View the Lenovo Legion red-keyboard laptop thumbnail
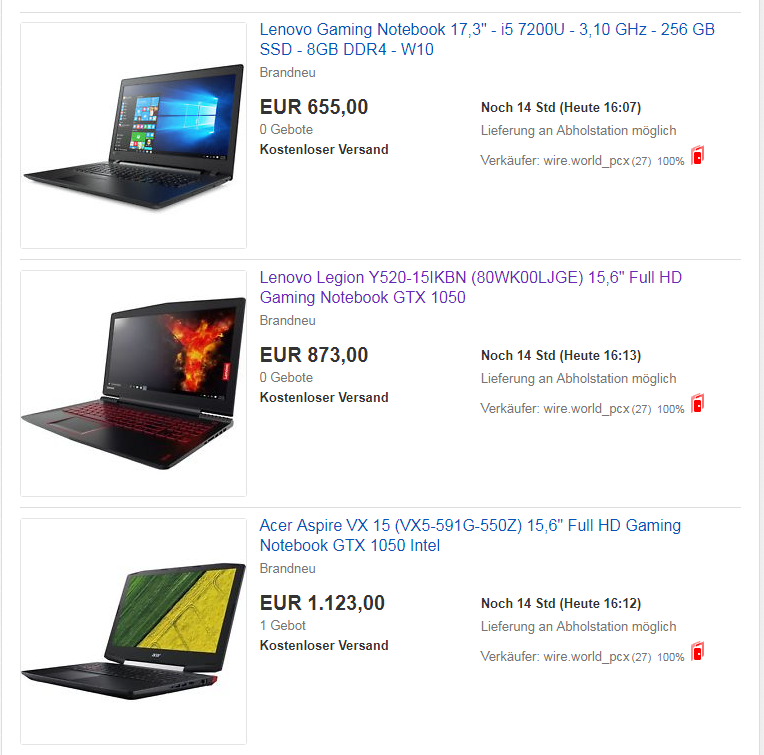Viewport: 764px width, 755px height. [x=134, y=383]
